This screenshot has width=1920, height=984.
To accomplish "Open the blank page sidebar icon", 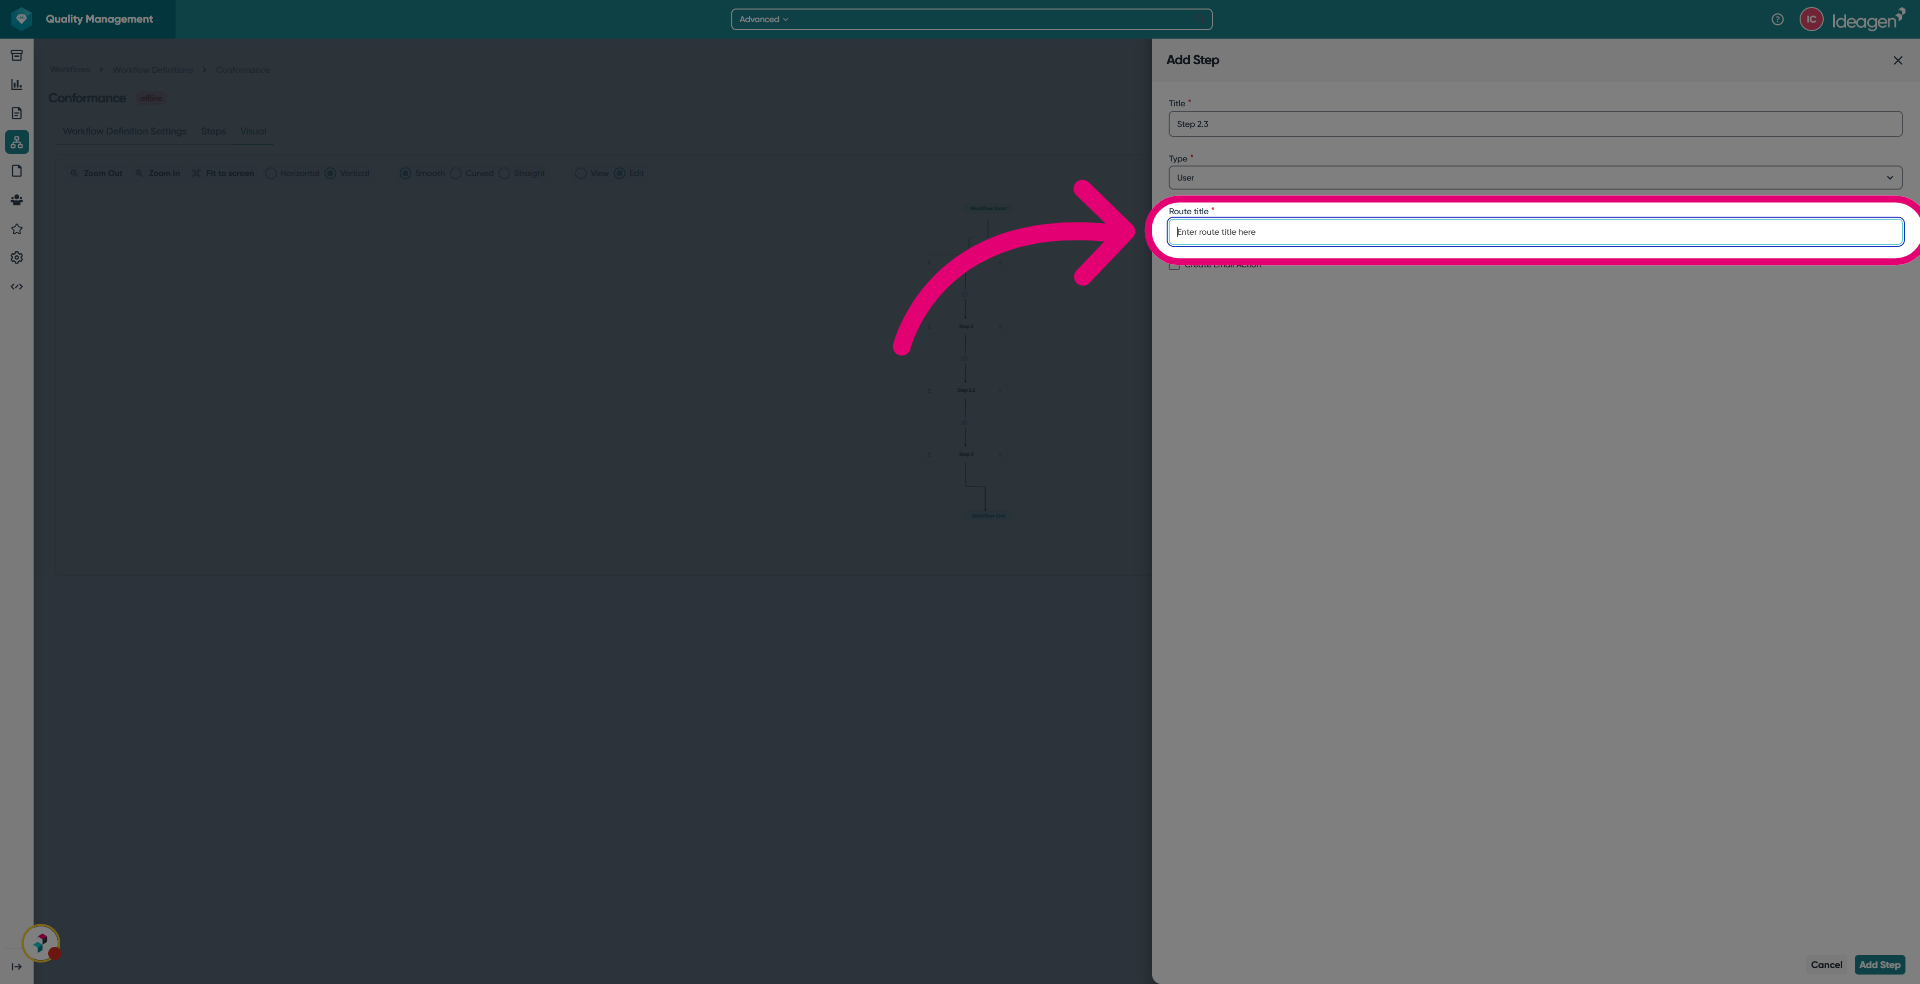I will coord(17,171).
